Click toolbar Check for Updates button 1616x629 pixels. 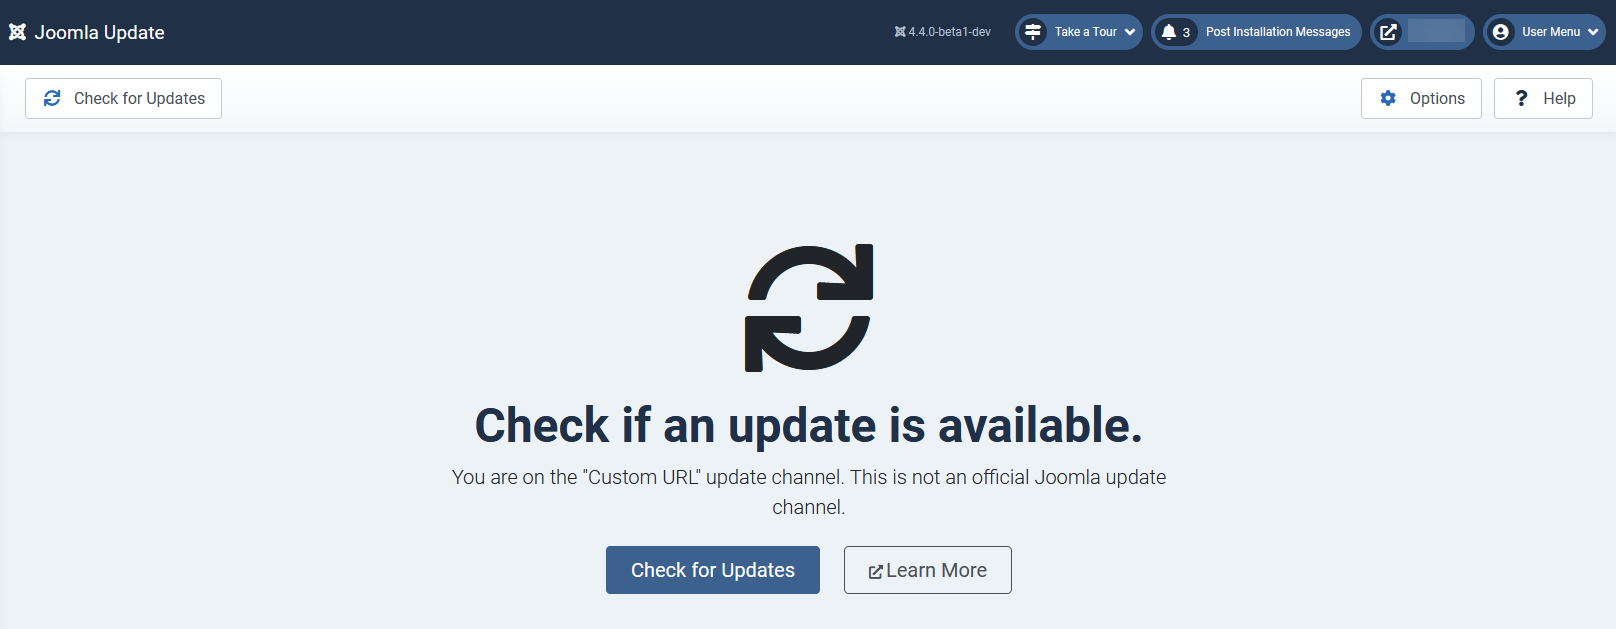click(123, 98)
